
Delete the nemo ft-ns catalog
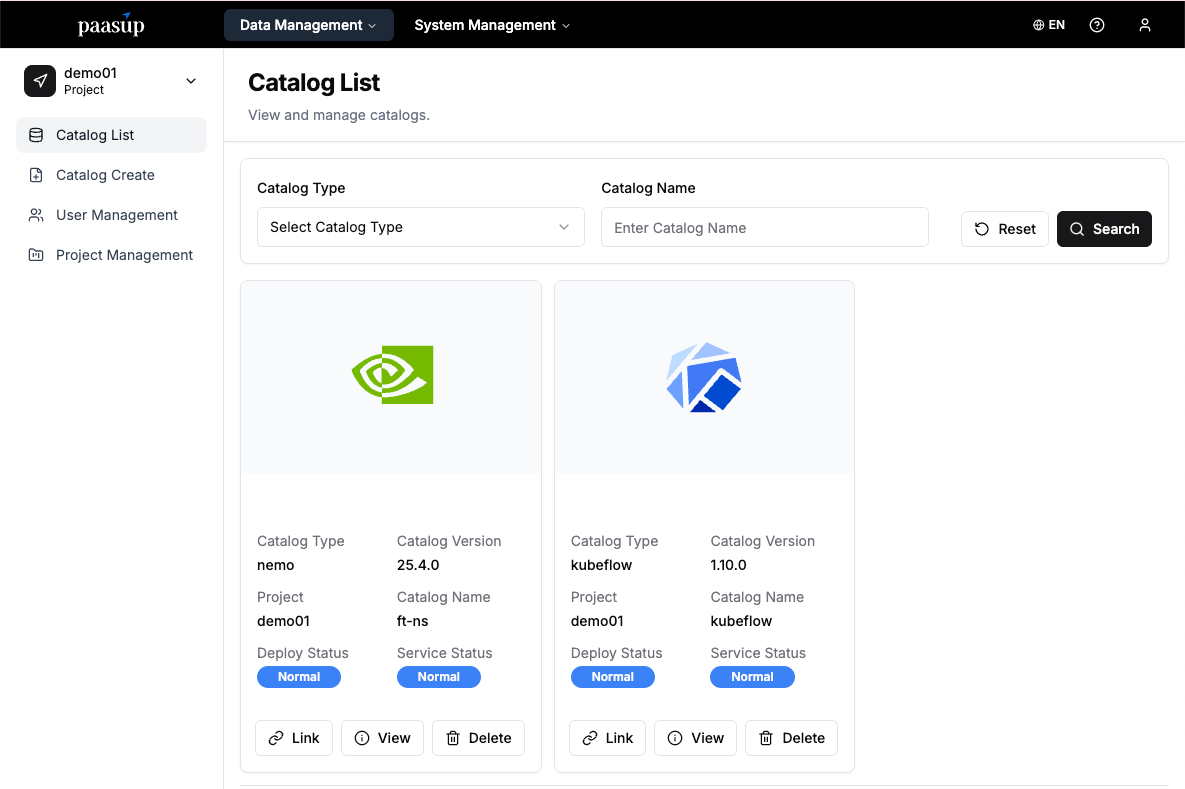[x=478, y=738]
